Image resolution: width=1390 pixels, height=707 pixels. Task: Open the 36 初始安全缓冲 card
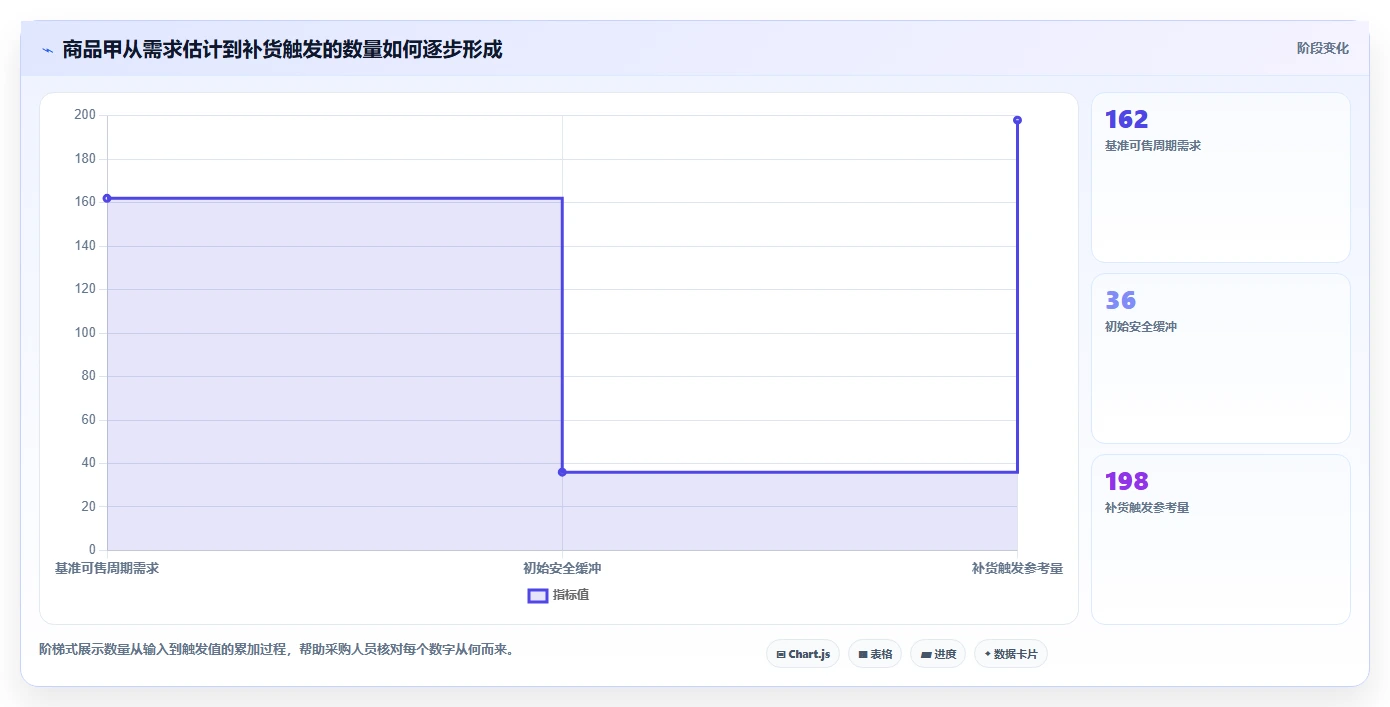coord(1220,358)
